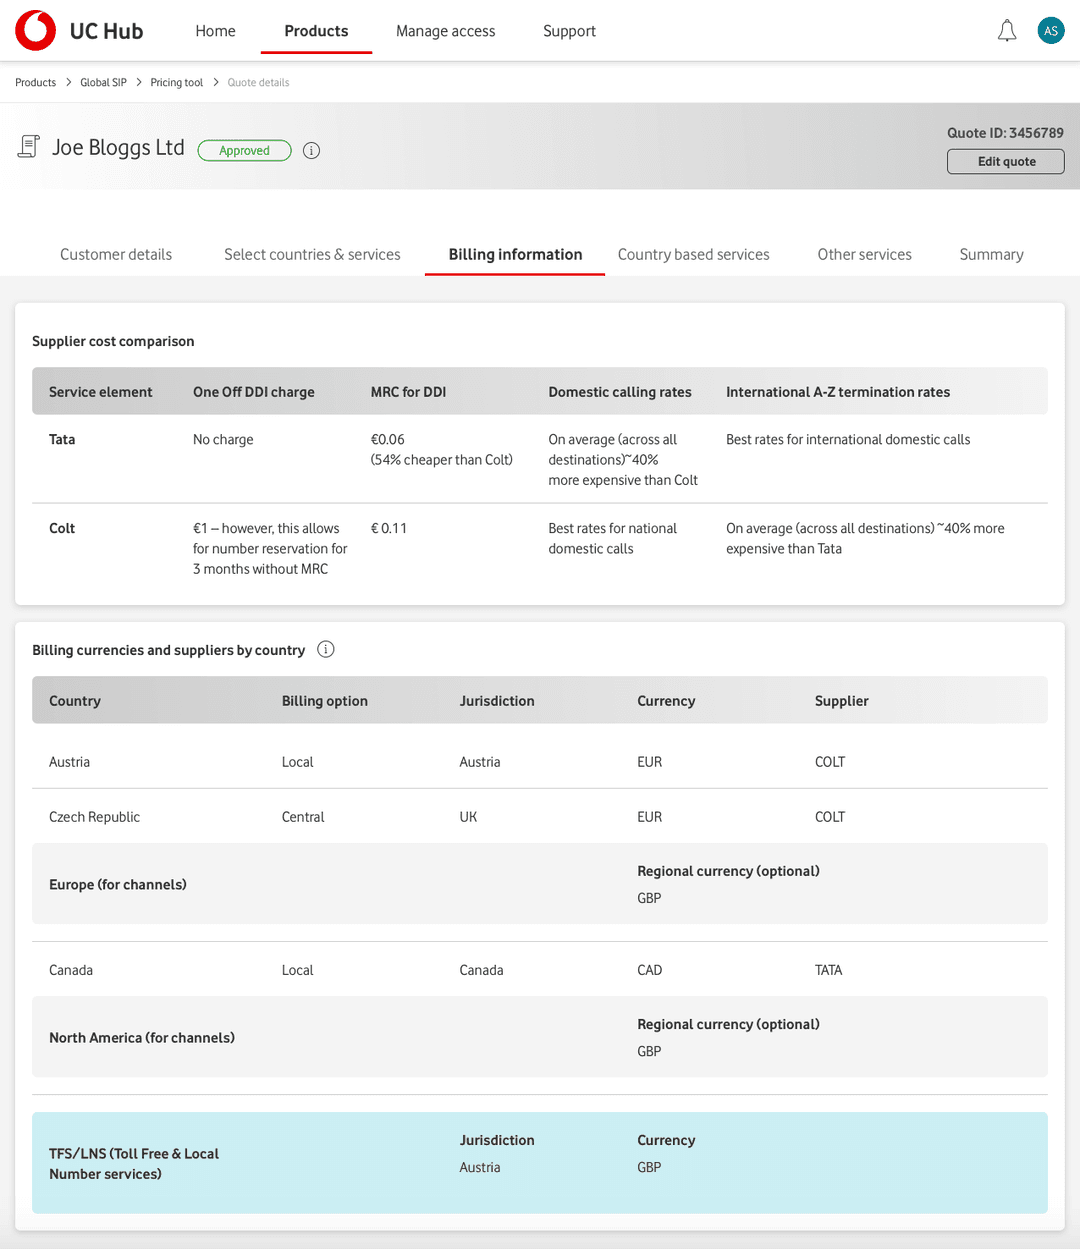The image size is (1080, 1249).
Task: Click the Austria country cell
Action: click(x=69, y=762)
